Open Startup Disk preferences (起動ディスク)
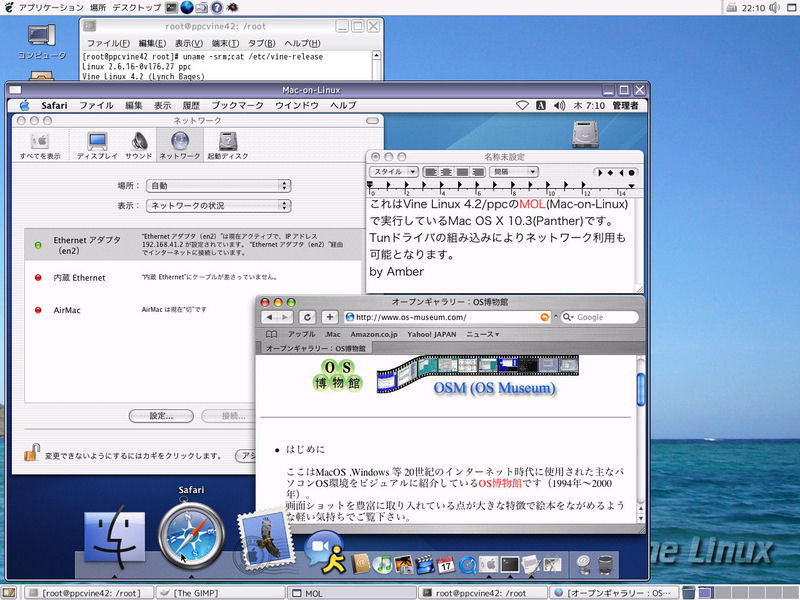The image size is (800, 600). click(228, 145)
